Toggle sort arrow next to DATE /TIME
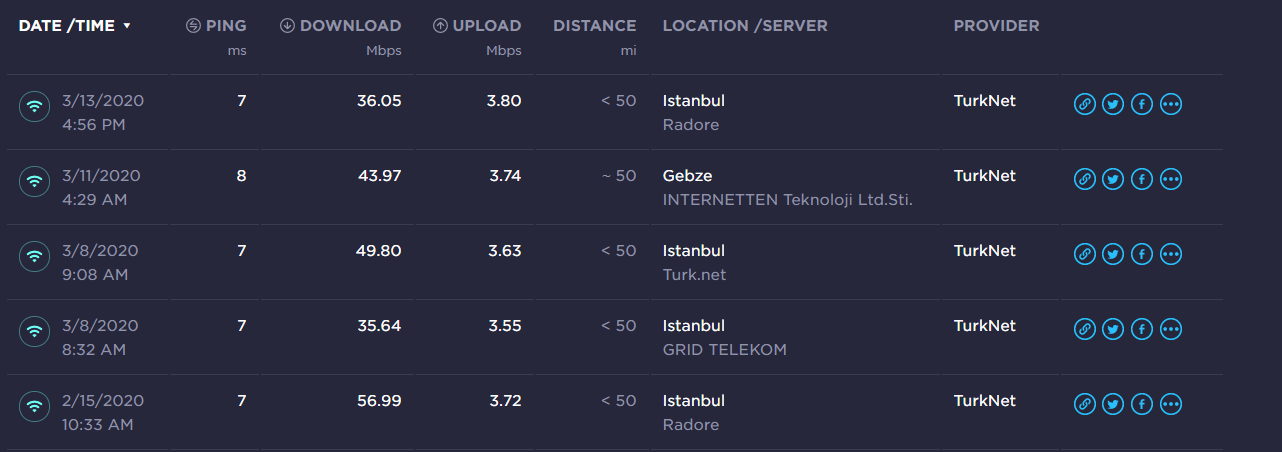The width and height of the screenshot is (1282, 452). pyautogui.click(x=127, y=26)
